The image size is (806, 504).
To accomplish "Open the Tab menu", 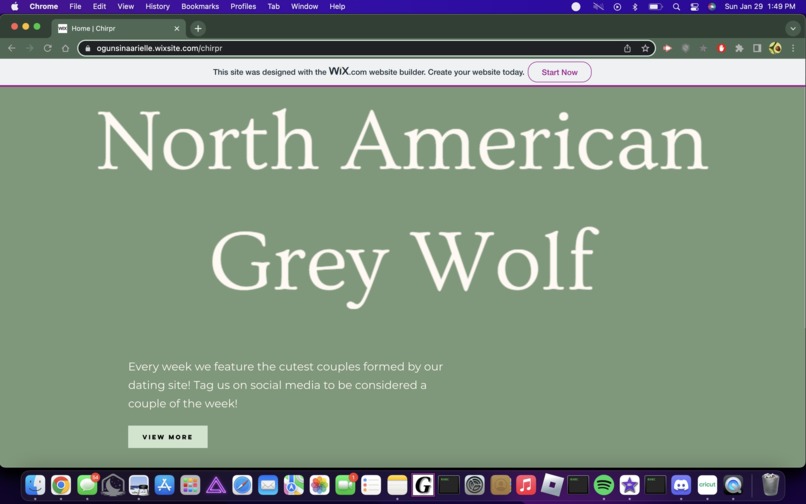I will point(273,7).
